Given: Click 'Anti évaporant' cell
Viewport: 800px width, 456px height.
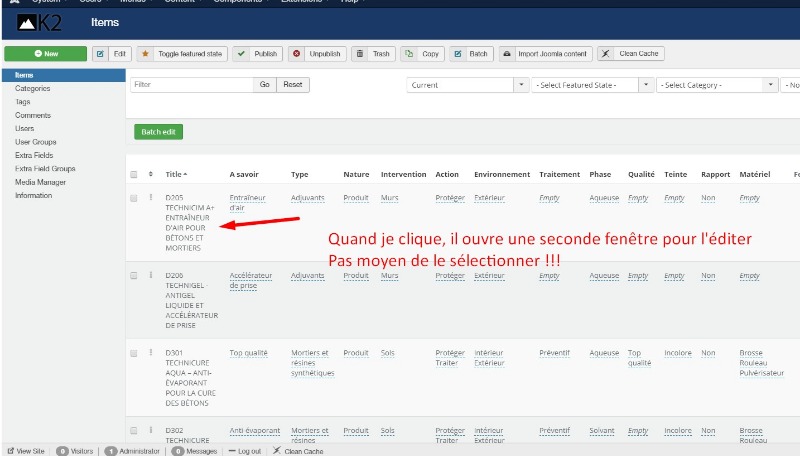Looking at the screenshot, I should point(255,430).
